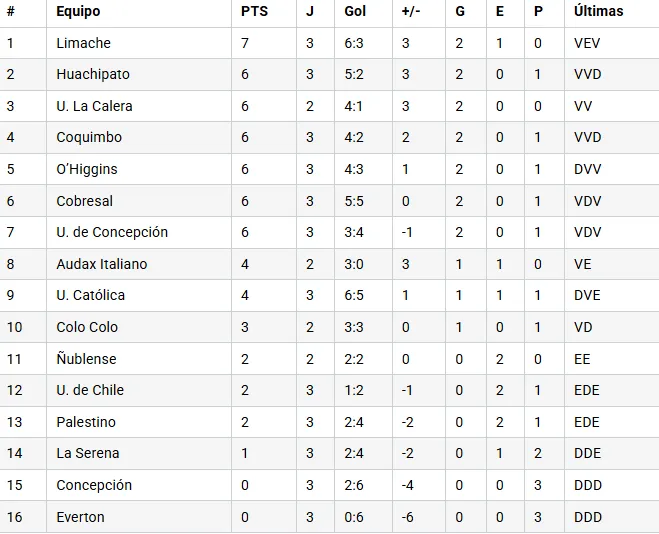Open U. de Concepción entry
The width and height of the screenshot is (659, 534).
coord(112,232)
